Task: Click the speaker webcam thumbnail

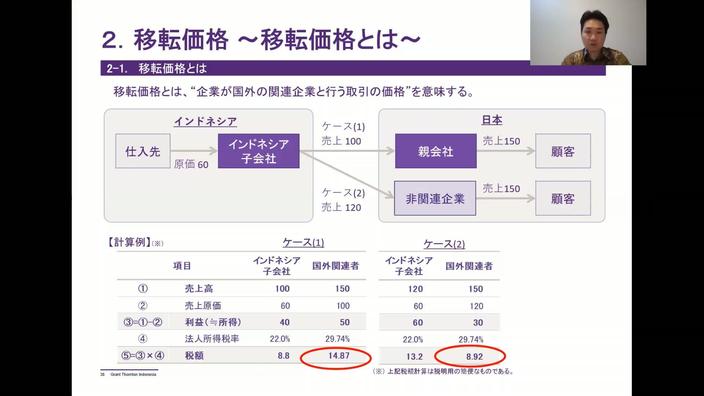Action: [x=588, y=32]
